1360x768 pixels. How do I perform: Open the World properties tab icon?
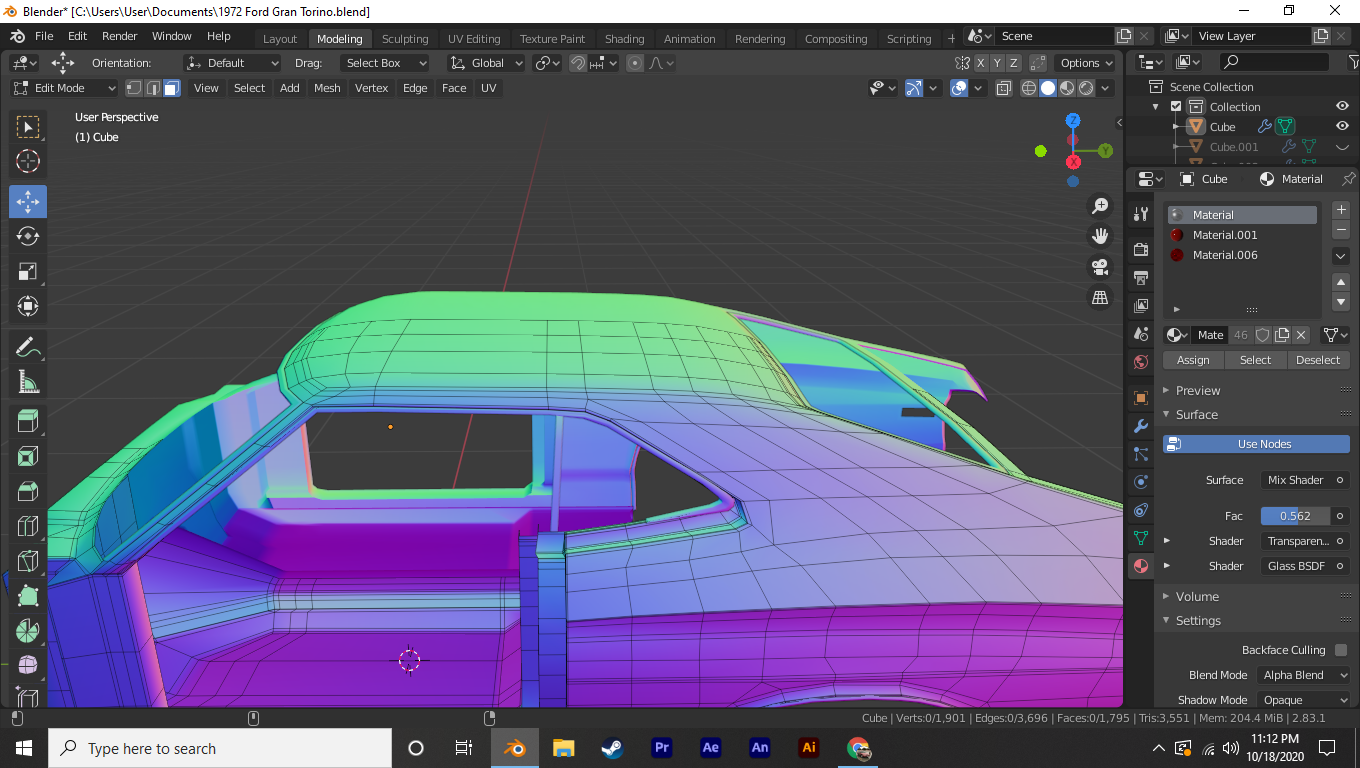pyautogui.click(x=1141, y=362)
